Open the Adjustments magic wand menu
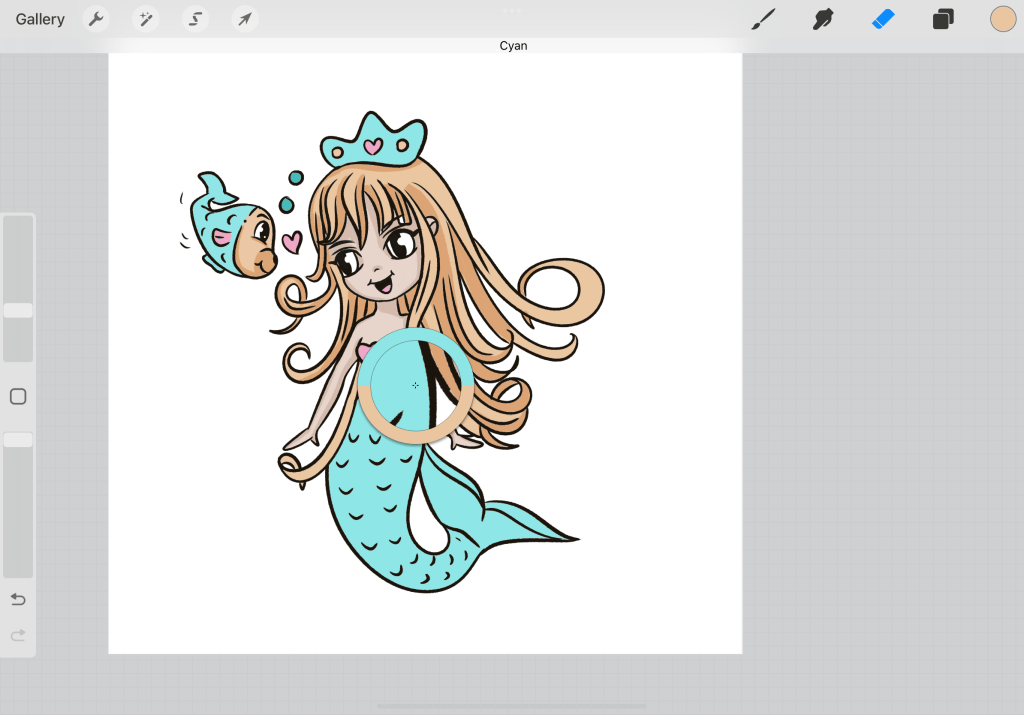 146,19
